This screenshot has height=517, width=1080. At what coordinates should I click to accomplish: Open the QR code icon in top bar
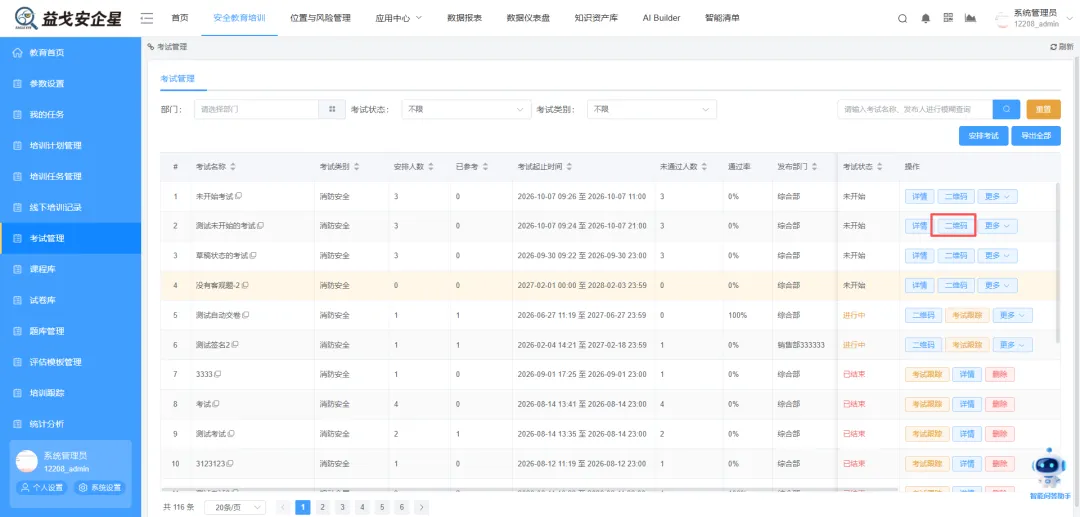click(x=948, y=18)
